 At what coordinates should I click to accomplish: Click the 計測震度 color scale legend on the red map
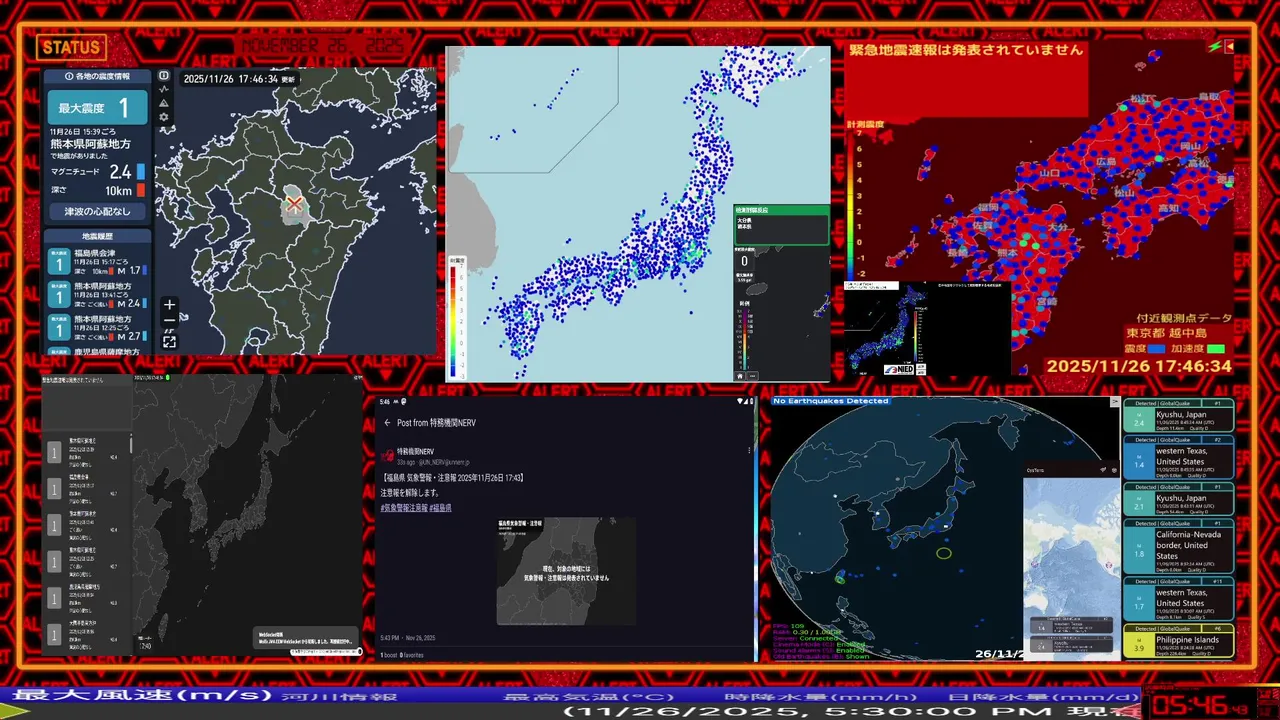(857, 203)
